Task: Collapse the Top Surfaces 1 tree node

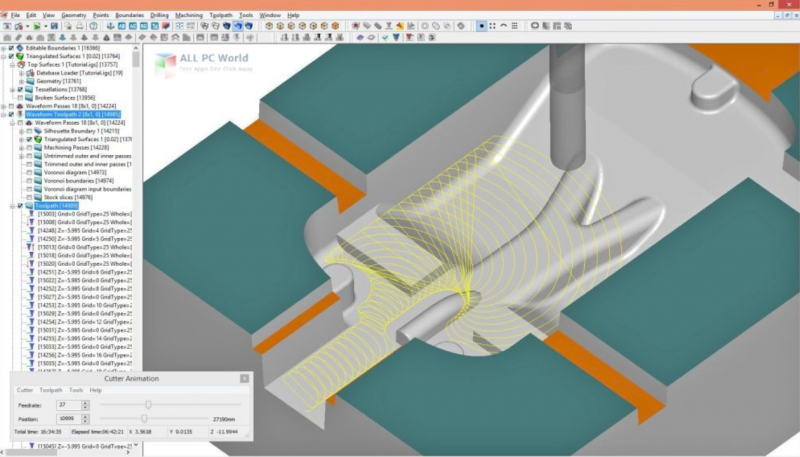Action: (12, 64)
